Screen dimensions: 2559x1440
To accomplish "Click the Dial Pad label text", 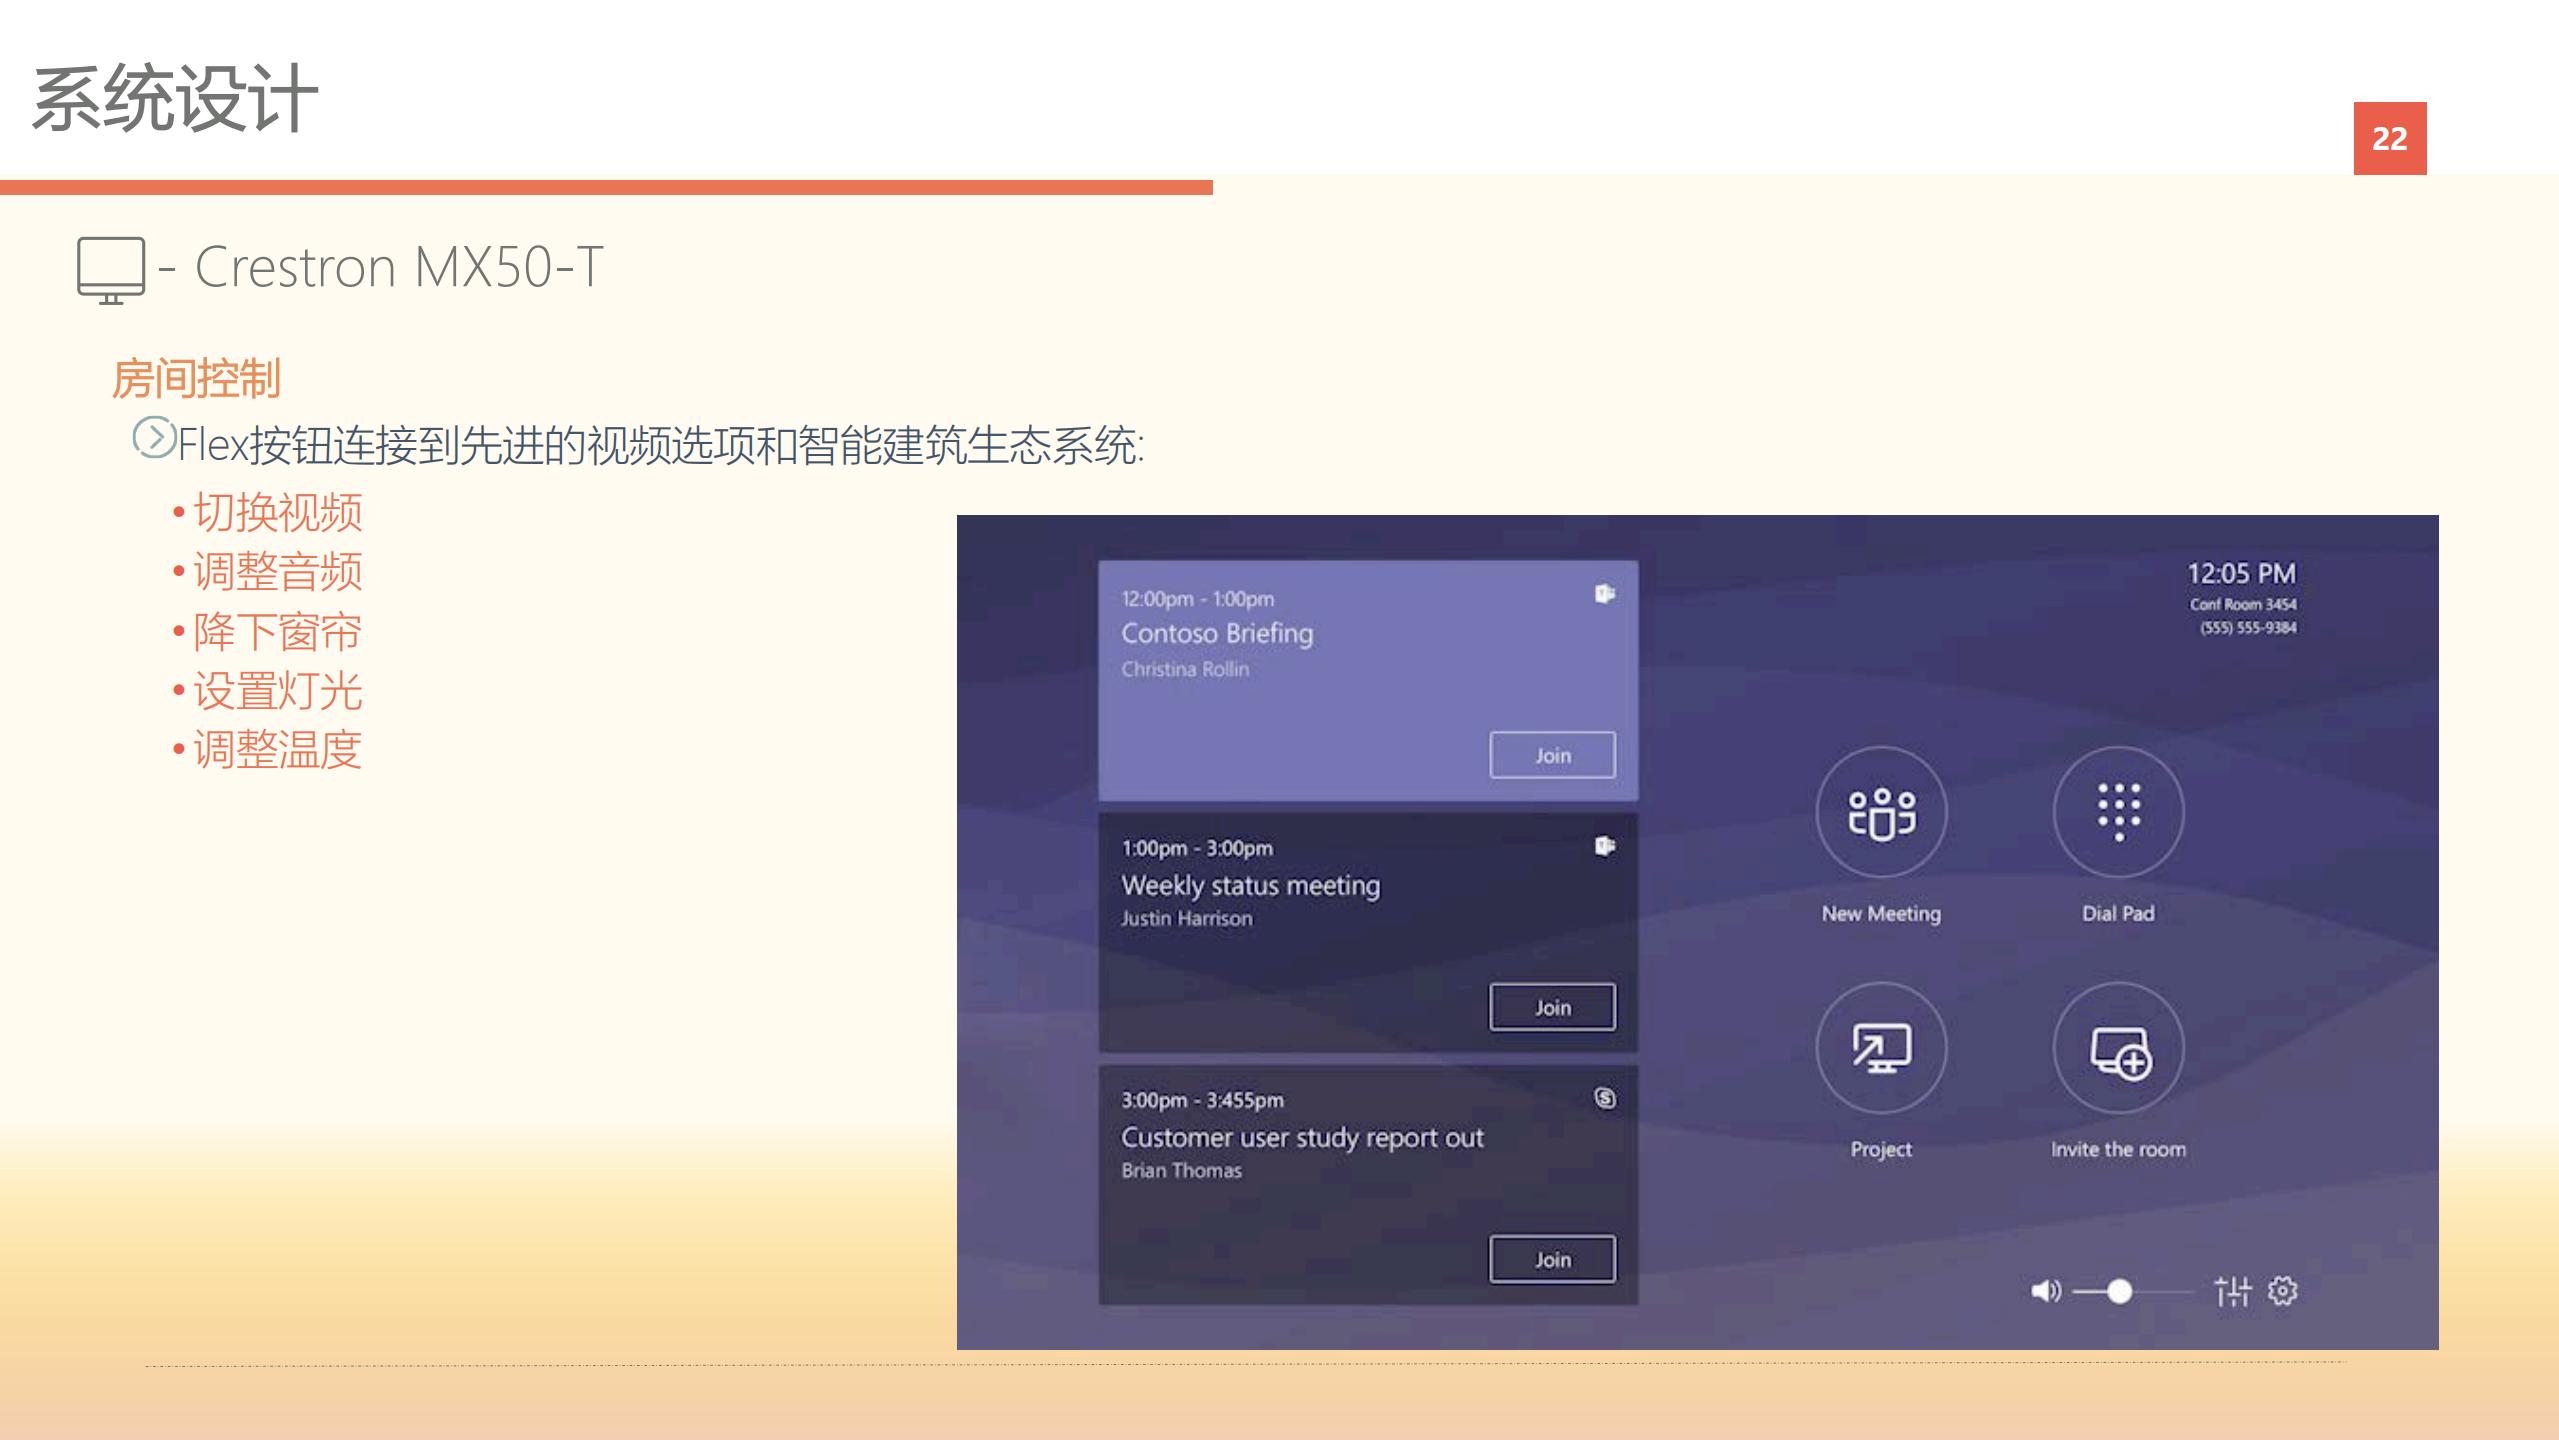I will (2118, 913).
